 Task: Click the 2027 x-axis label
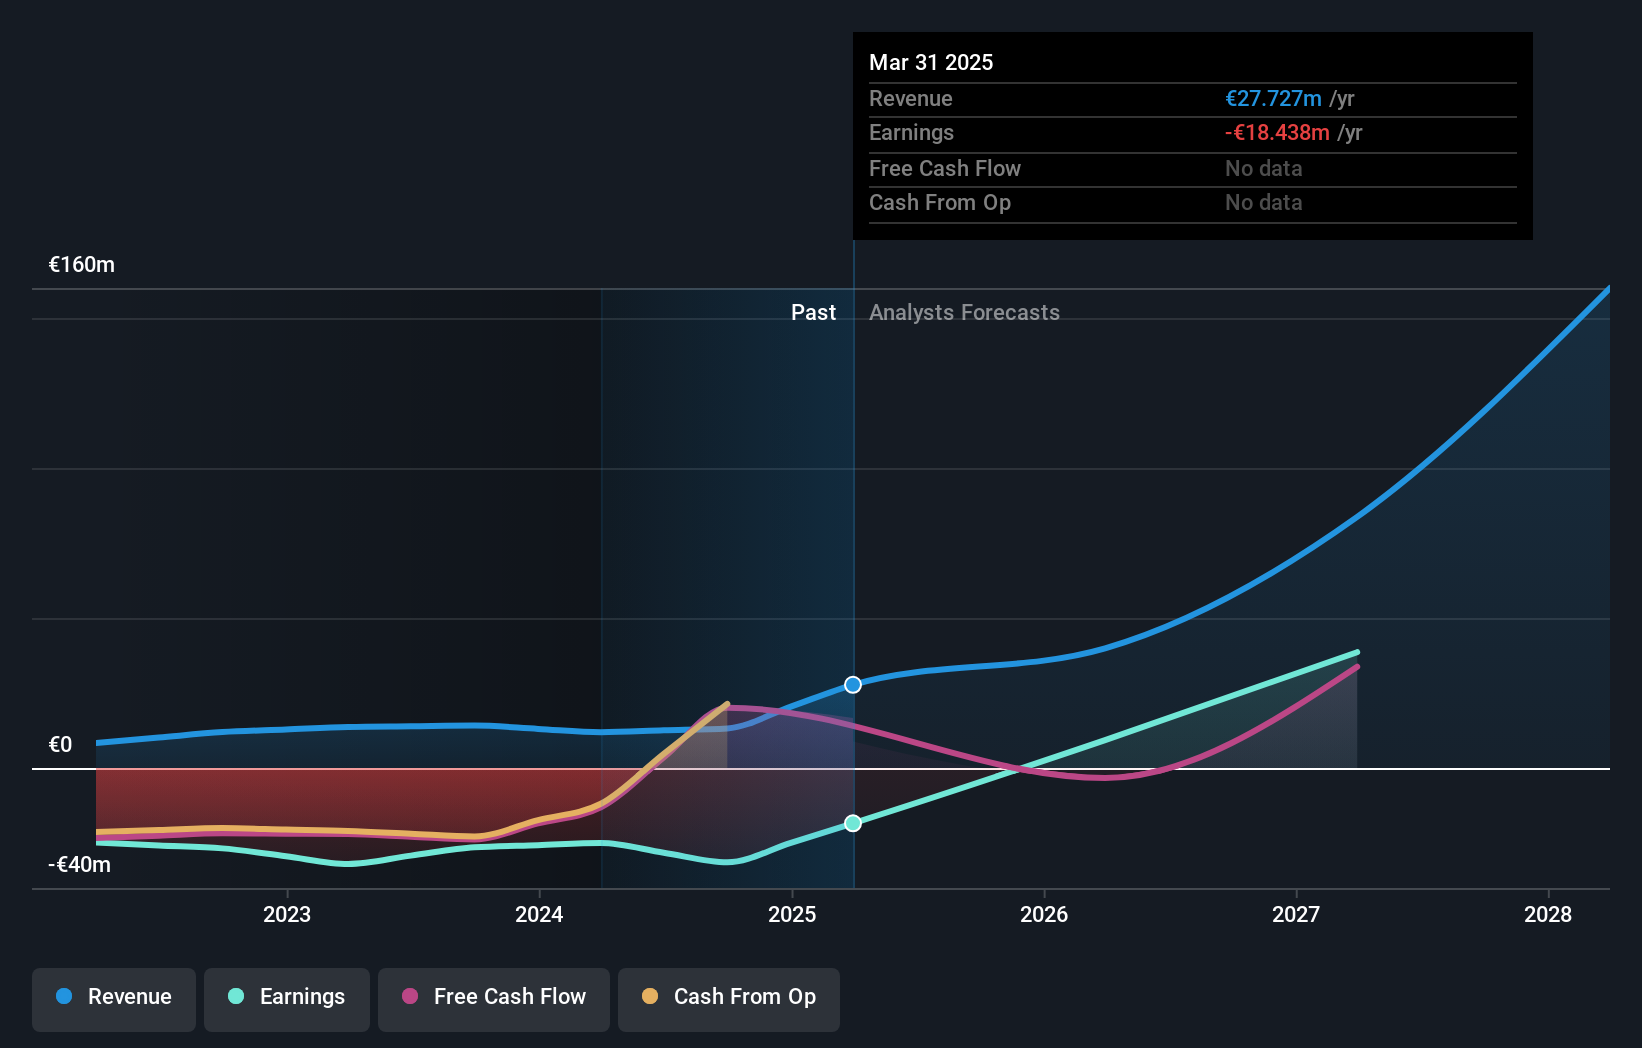(1296, 914)
